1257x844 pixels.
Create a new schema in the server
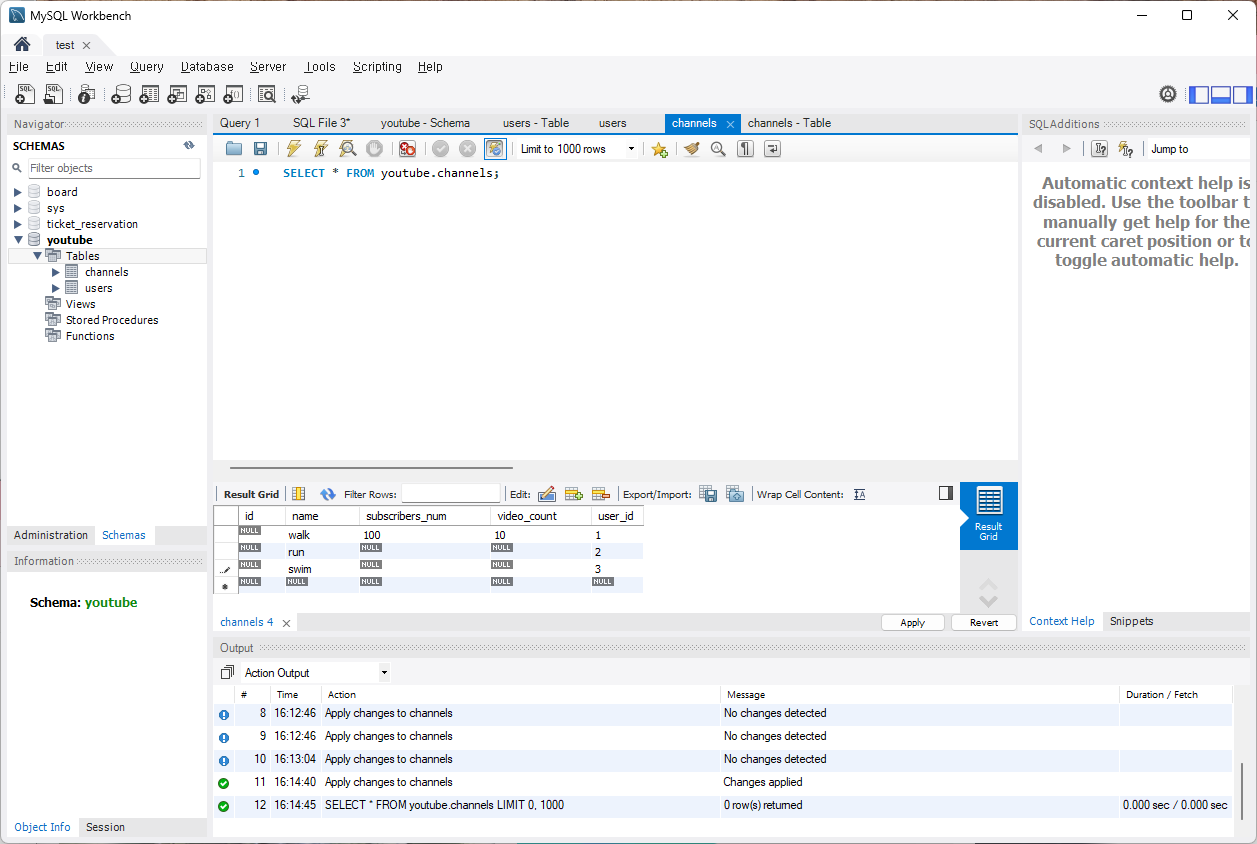pyautogui.click(x=121, y=94)
